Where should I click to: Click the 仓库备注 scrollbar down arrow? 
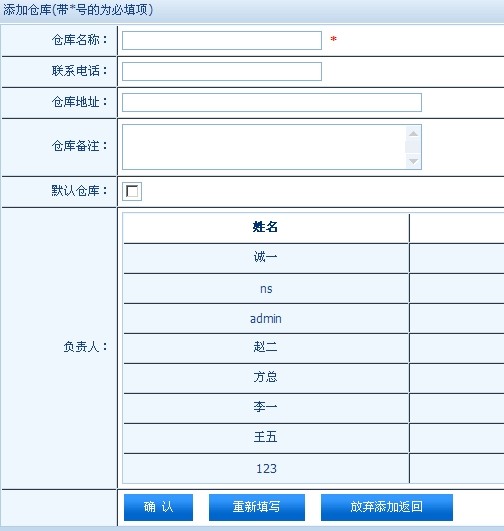tap(413, 161)
